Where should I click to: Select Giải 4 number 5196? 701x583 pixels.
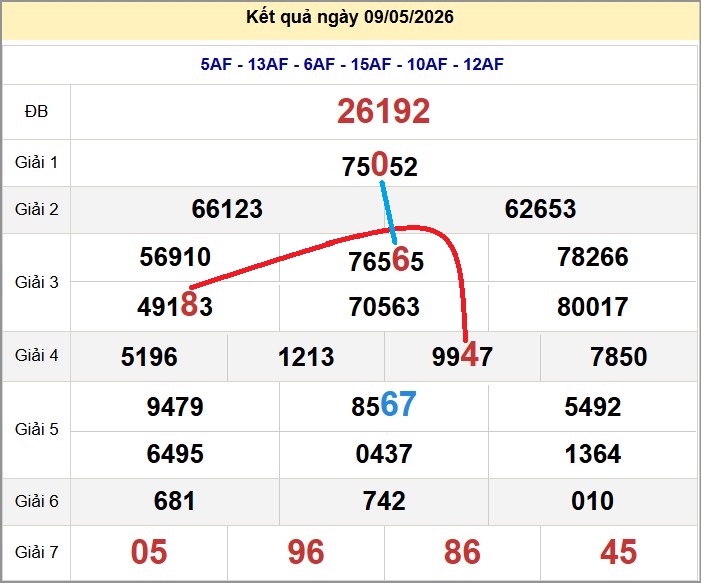click(149, 357)
